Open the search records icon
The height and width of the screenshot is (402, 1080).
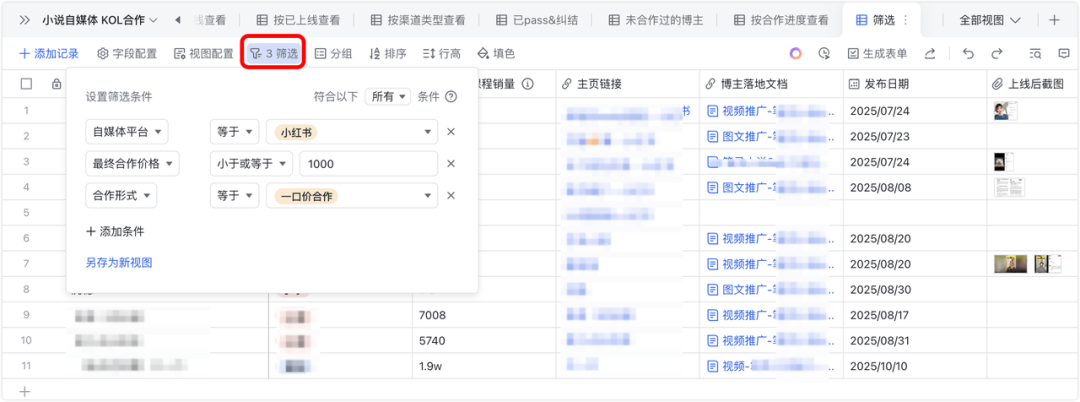pyautogui.click(x=1035, y=53)
